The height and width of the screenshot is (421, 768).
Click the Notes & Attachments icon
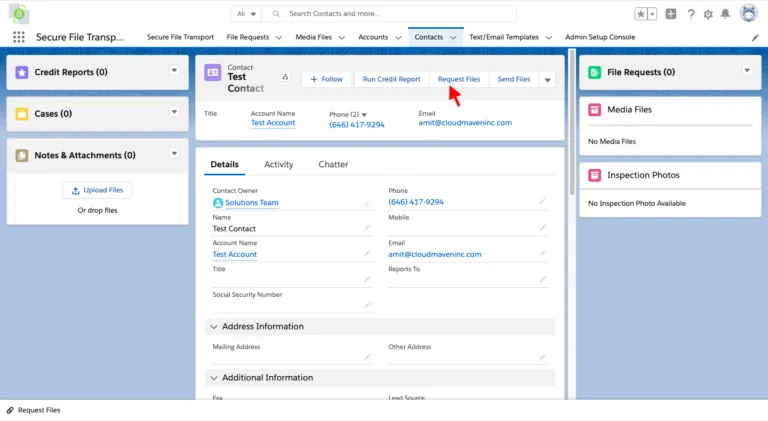(22, 156)
